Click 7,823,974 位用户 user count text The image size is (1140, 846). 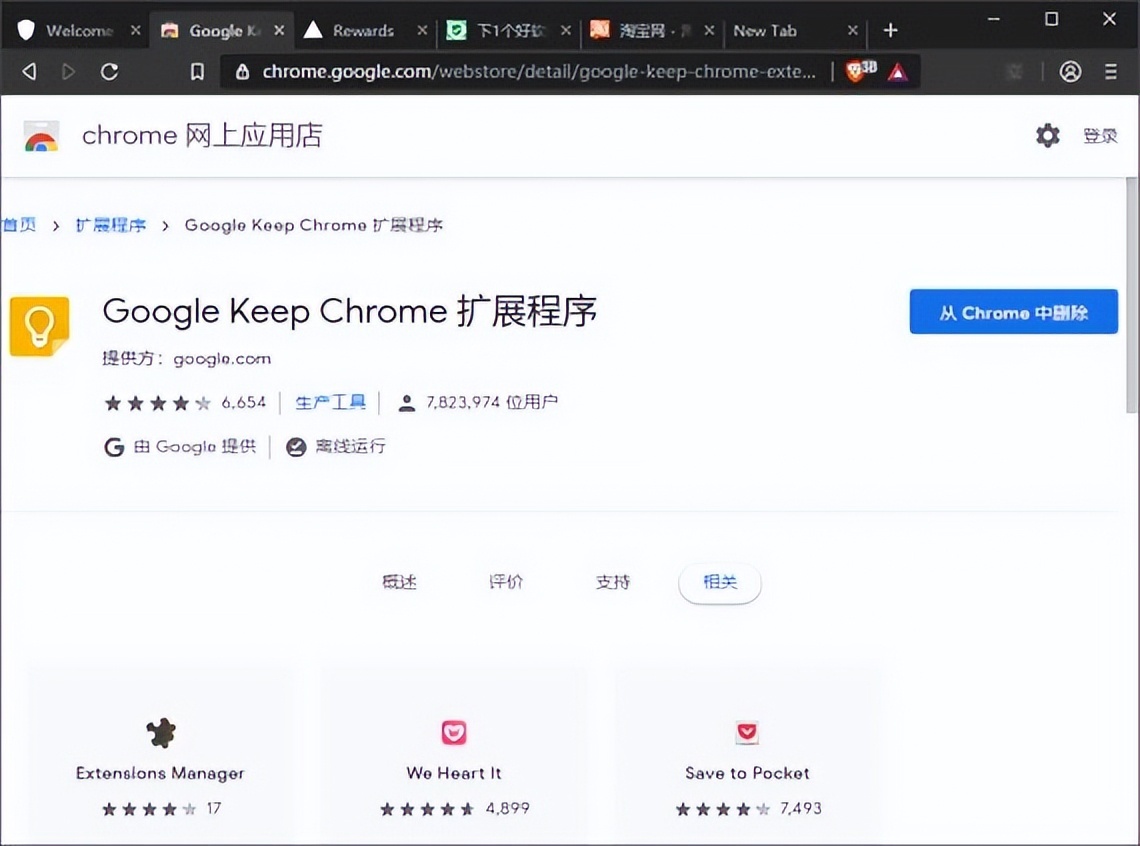coord(492,402)
